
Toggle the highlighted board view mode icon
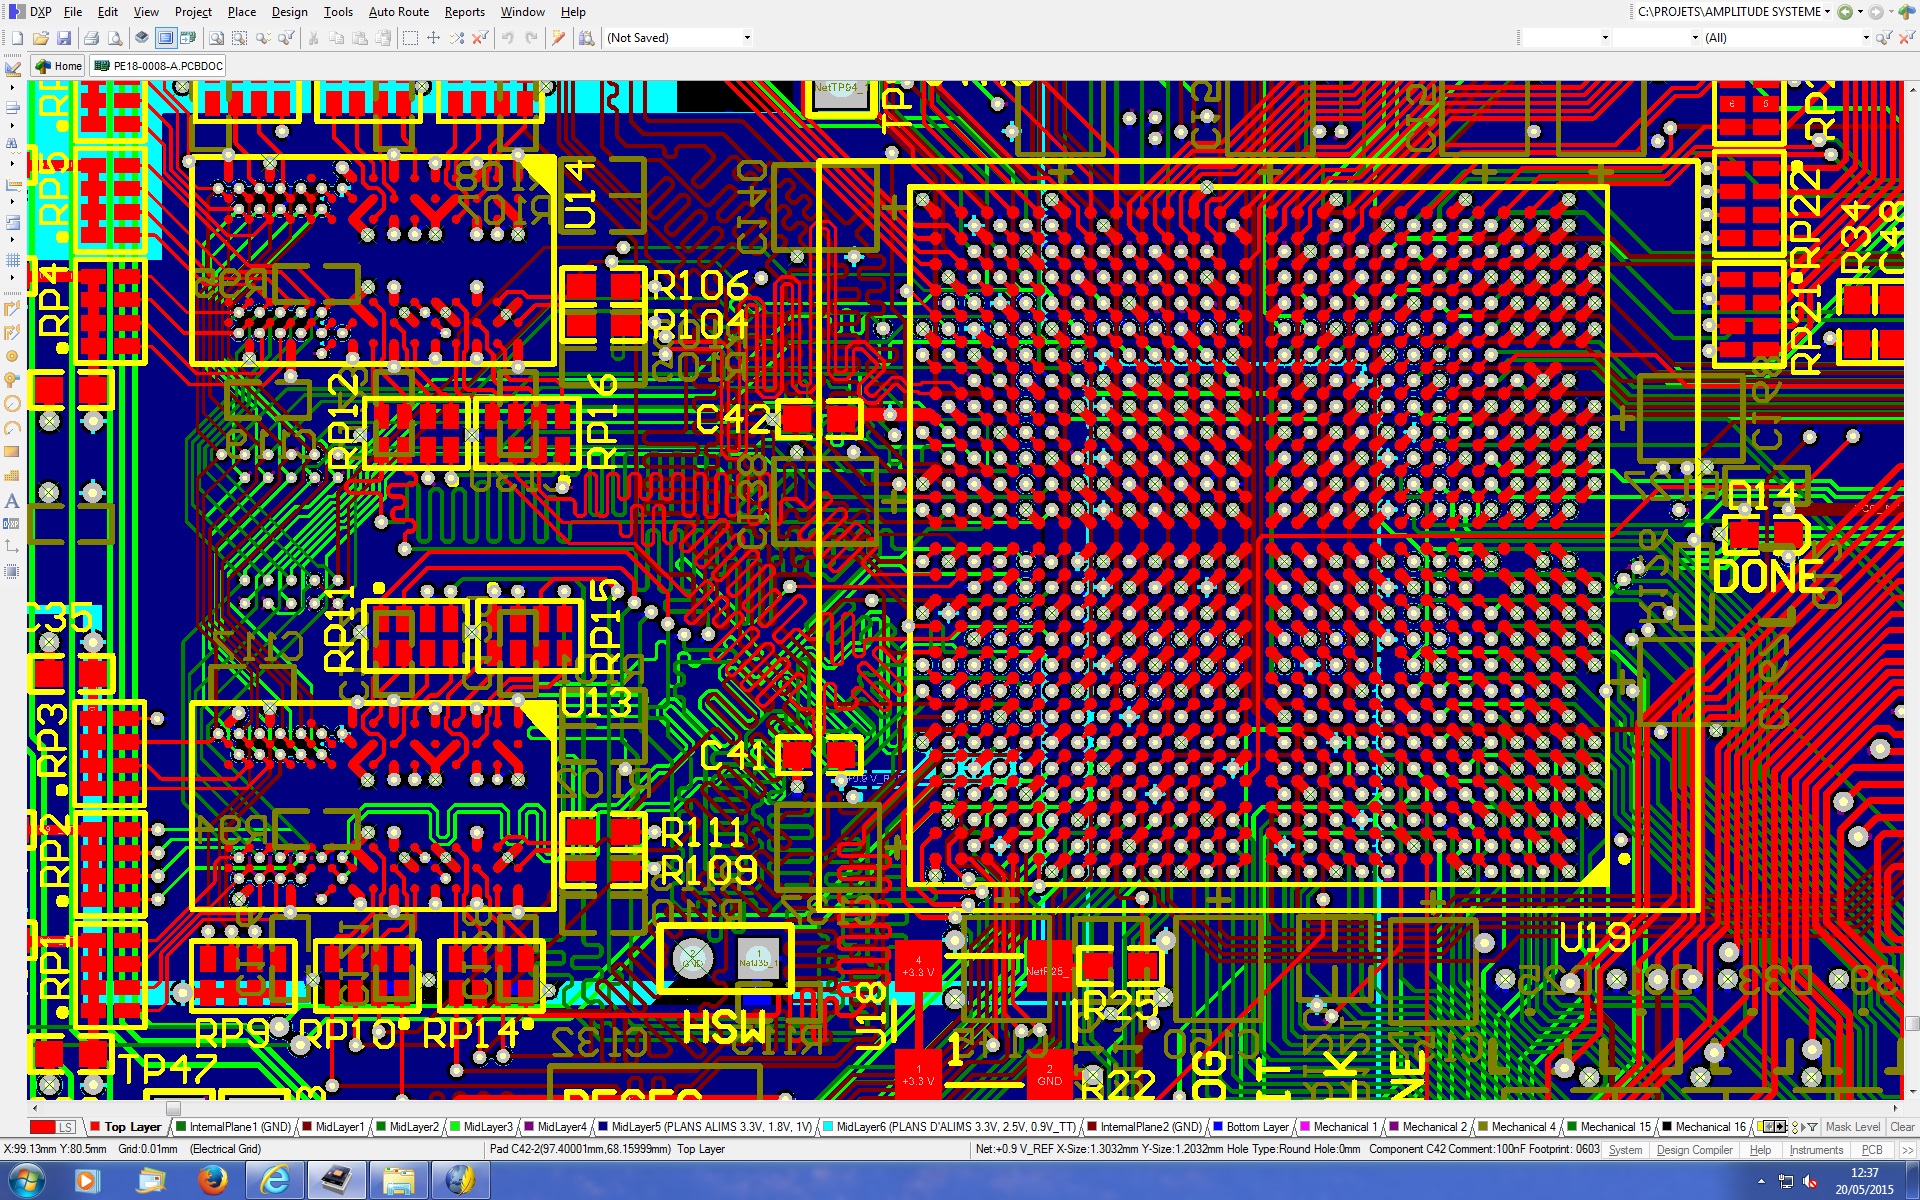tap(165, 38)
